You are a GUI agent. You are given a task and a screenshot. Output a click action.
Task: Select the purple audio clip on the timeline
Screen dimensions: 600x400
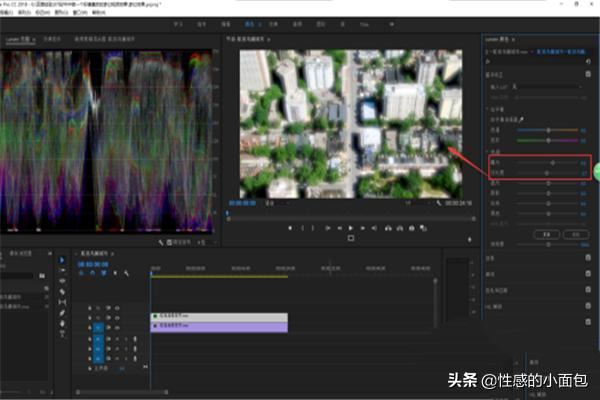click(219, 326)
